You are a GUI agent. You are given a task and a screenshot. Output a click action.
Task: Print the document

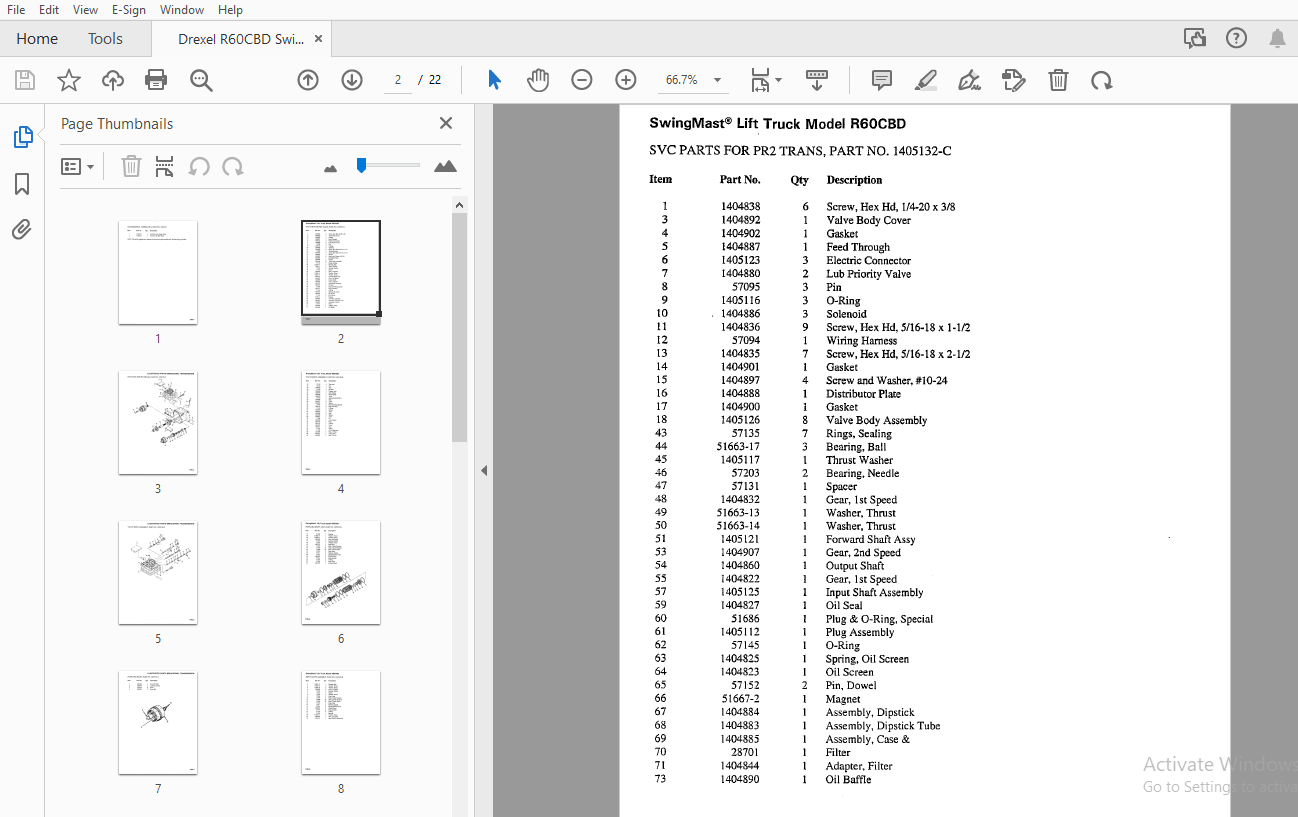(156, 81)
